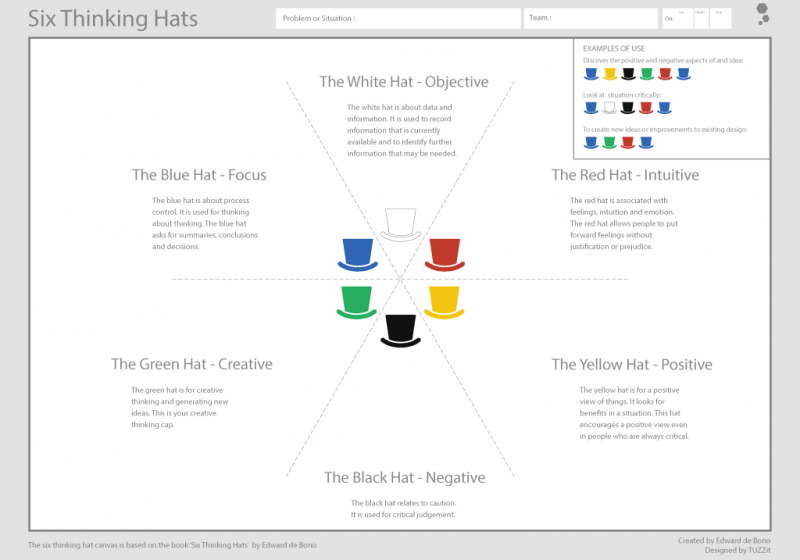Click the Six Thinking Hats title
The width and height of the screenshot is (800, 560).
coord(113,19)
